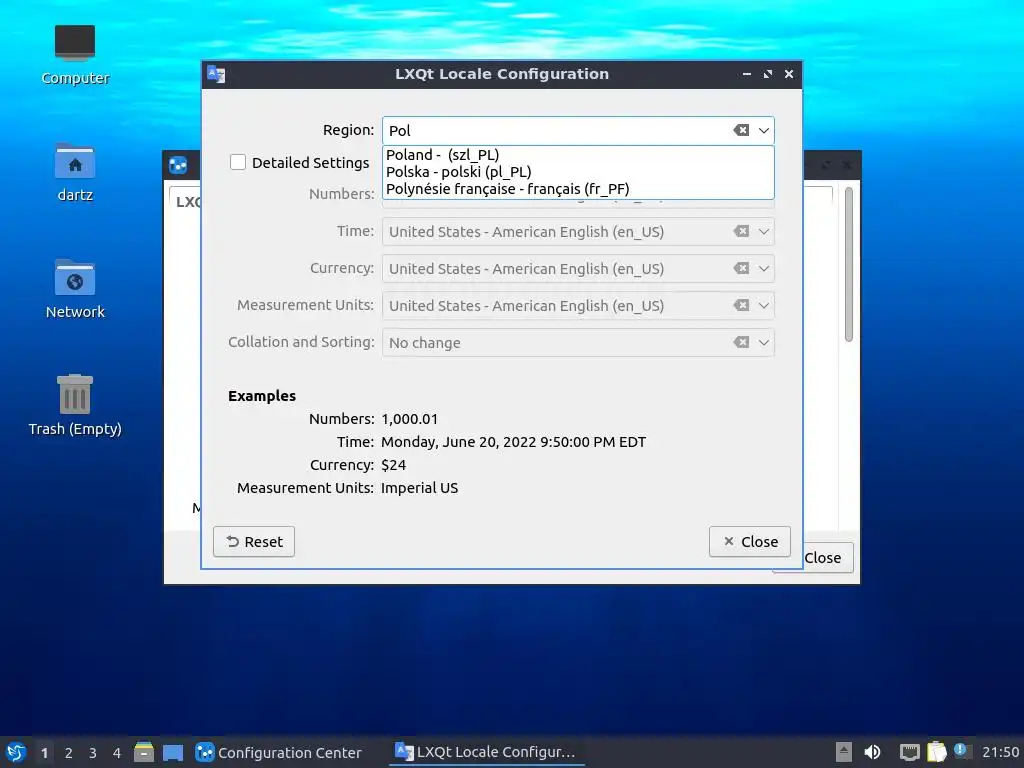Open the dartz home folder icon
Screen dimensions: 1024x768
coord(74,172)
